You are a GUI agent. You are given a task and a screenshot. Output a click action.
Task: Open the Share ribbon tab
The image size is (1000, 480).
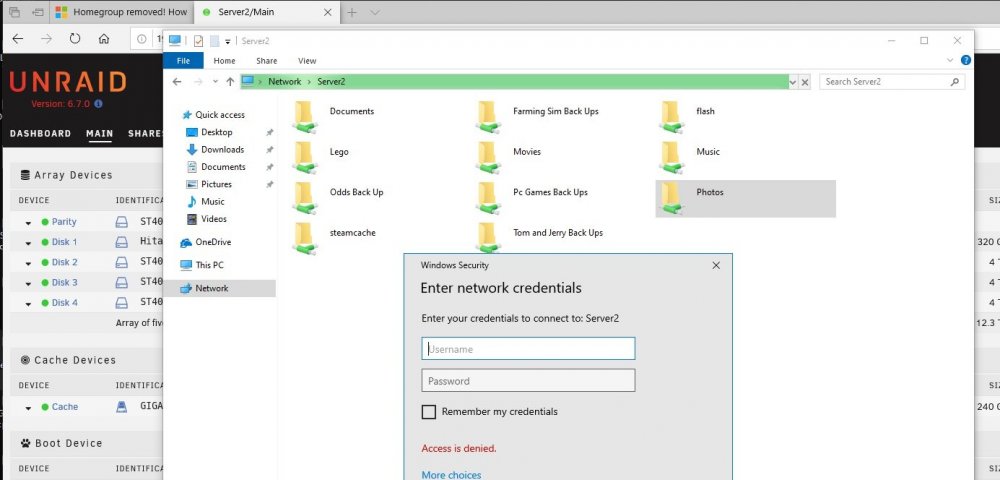(x=267, y=61)
